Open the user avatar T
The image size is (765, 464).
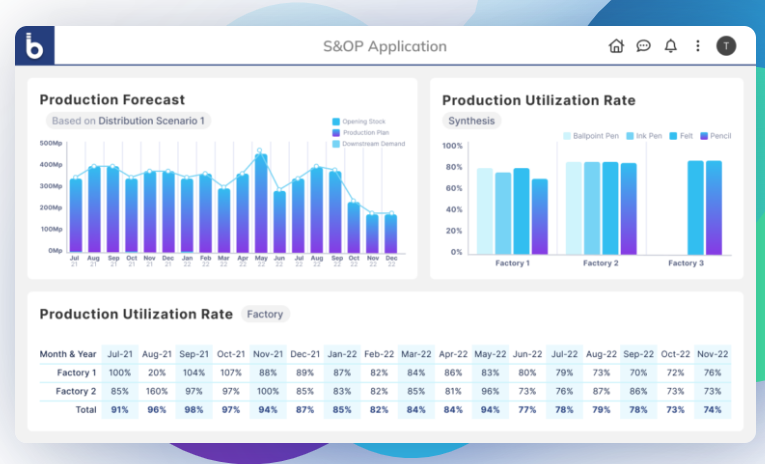click(726, 46)
